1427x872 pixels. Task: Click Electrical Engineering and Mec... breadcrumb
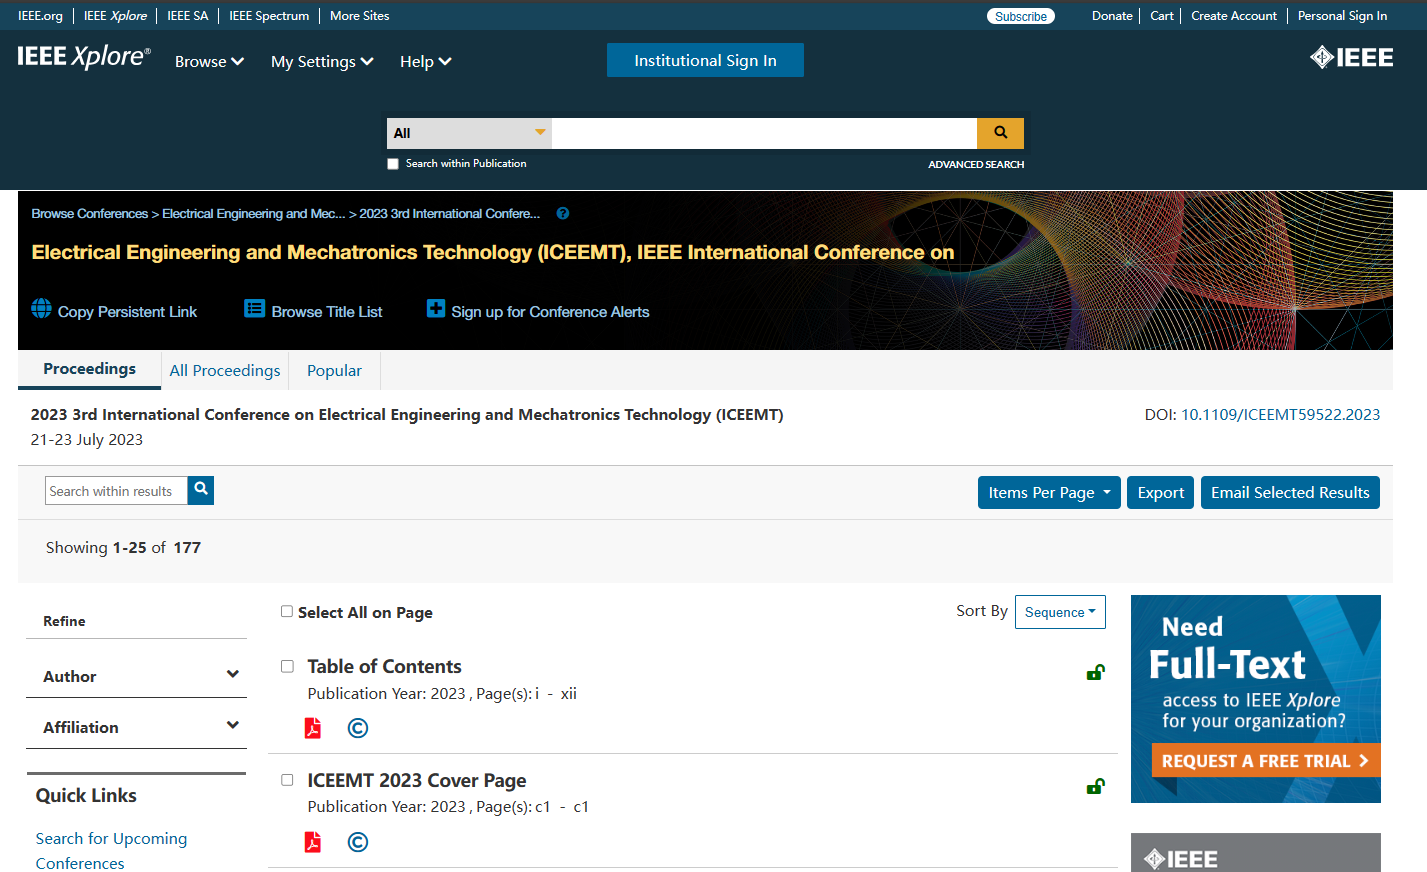point(253,214)
